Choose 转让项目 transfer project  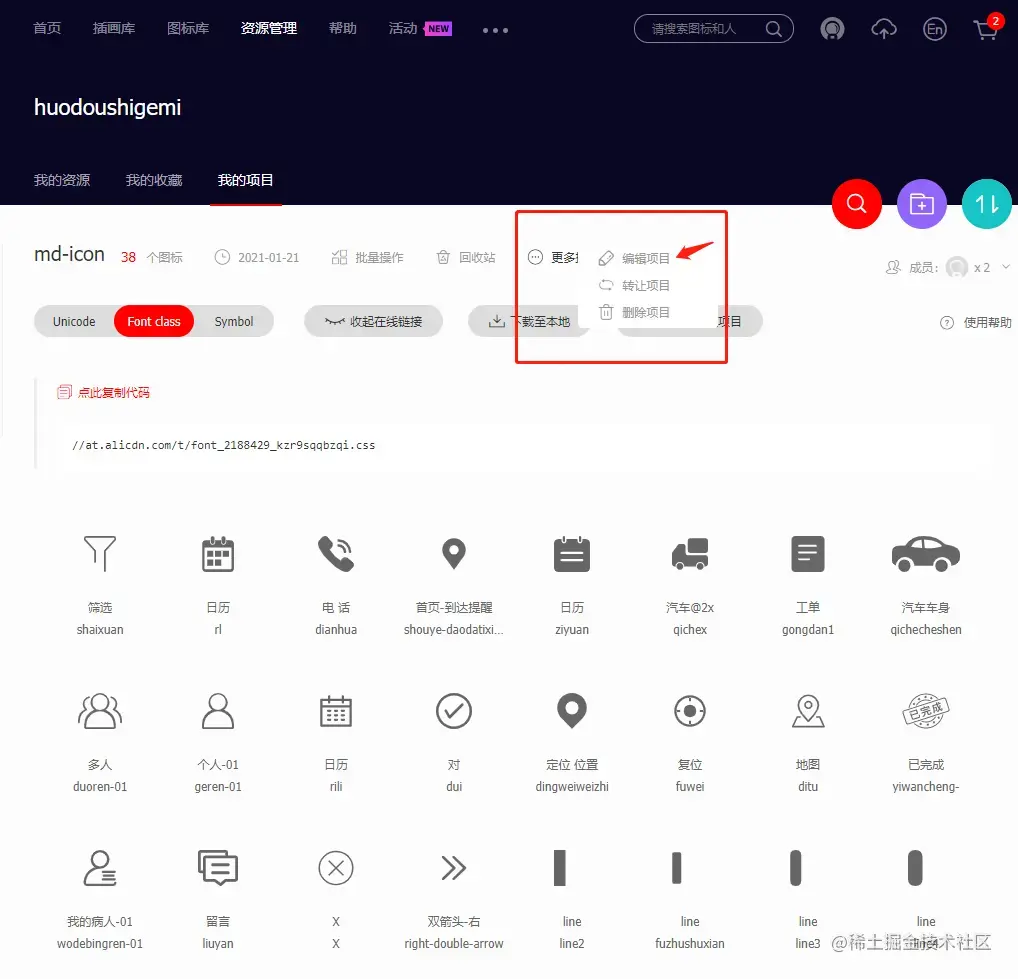(x=634, y=285)
